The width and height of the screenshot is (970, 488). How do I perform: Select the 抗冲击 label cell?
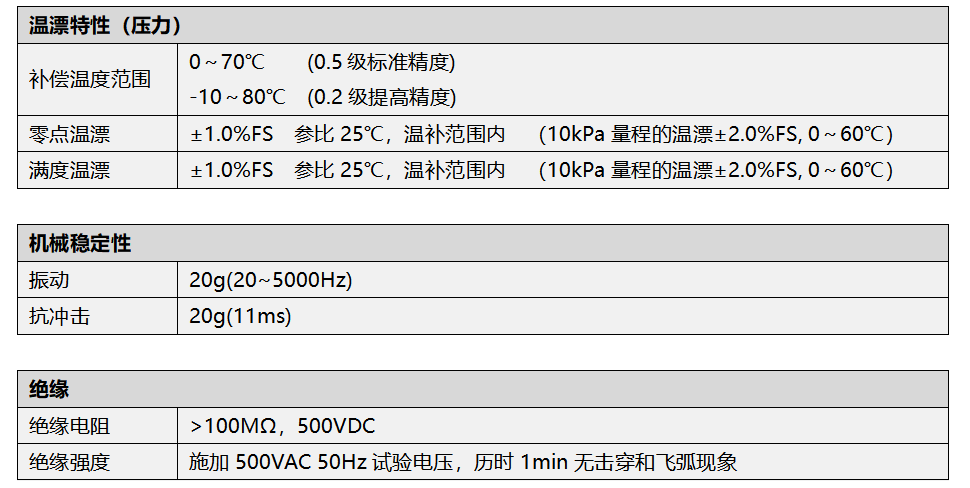[x=60, y=317]
